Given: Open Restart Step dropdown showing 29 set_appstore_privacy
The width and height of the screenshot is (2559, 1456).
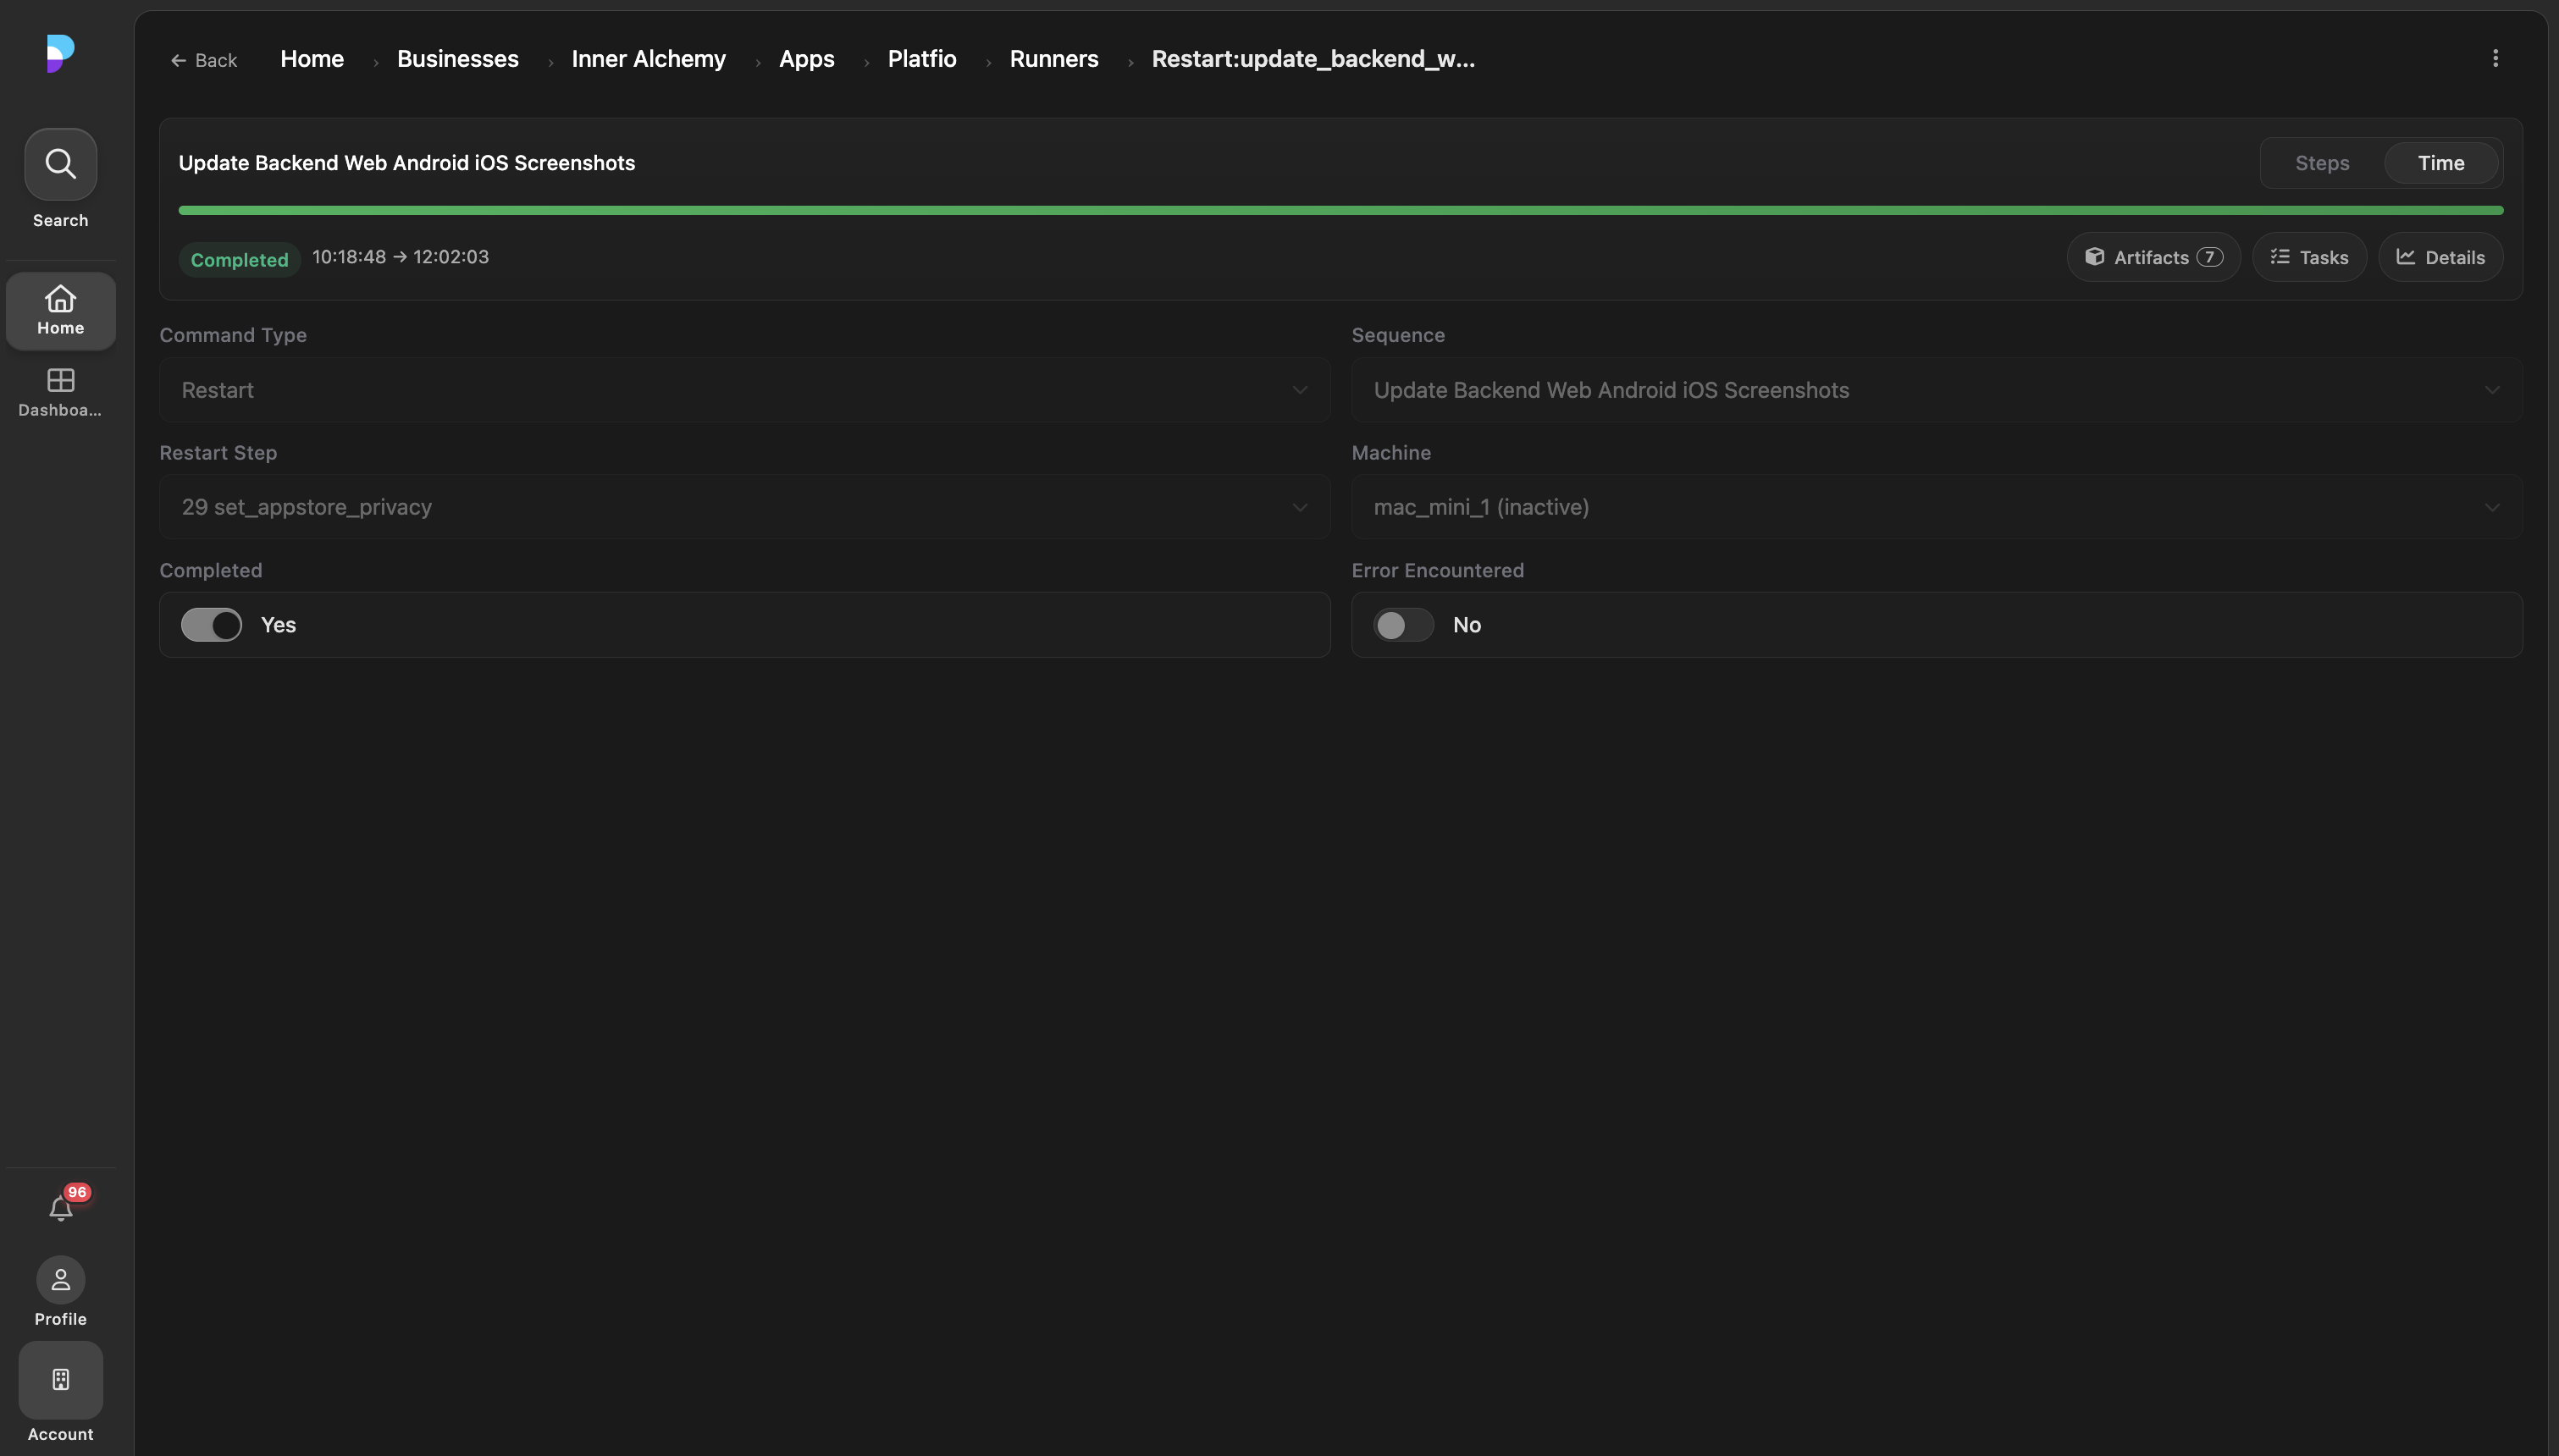Looking at the screenshot, I should click(745, 507).
